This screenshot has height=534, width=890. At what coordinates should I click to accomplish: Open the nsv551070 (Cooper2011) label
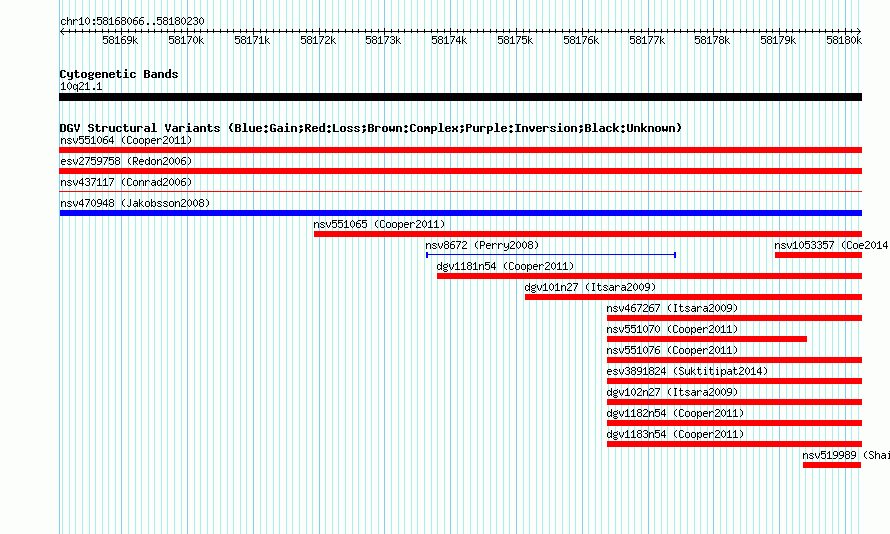click(x=672, y=329)
